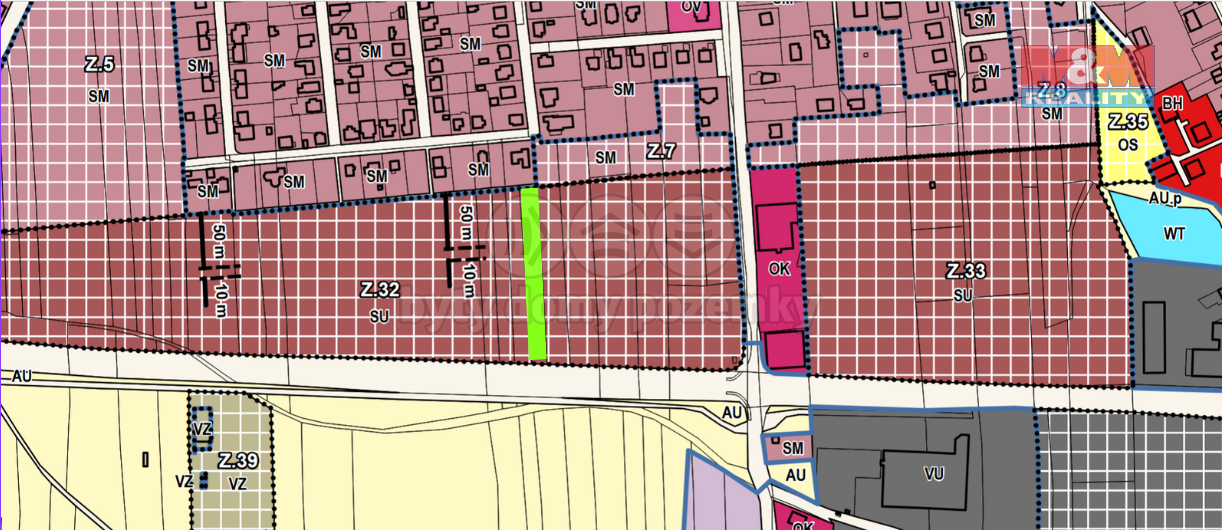Viewport: 1222px width, 530px height.
Task: Click the OK label on magenta building
Action: pos(779,269)
